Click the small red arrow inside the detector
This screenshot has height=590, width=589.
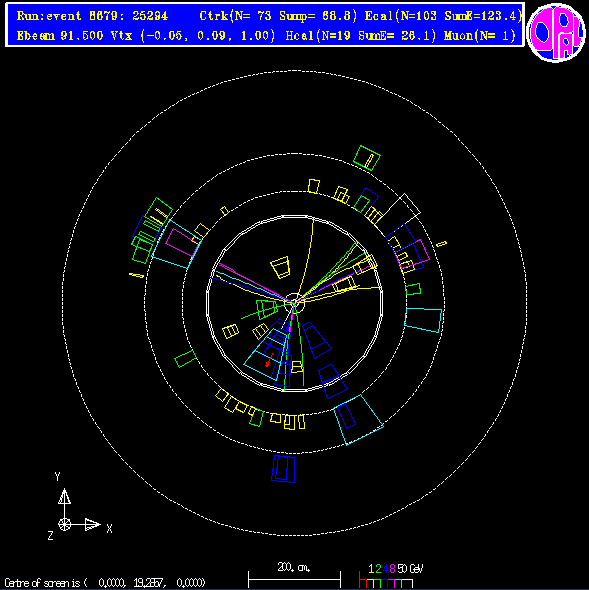point(269,360)
